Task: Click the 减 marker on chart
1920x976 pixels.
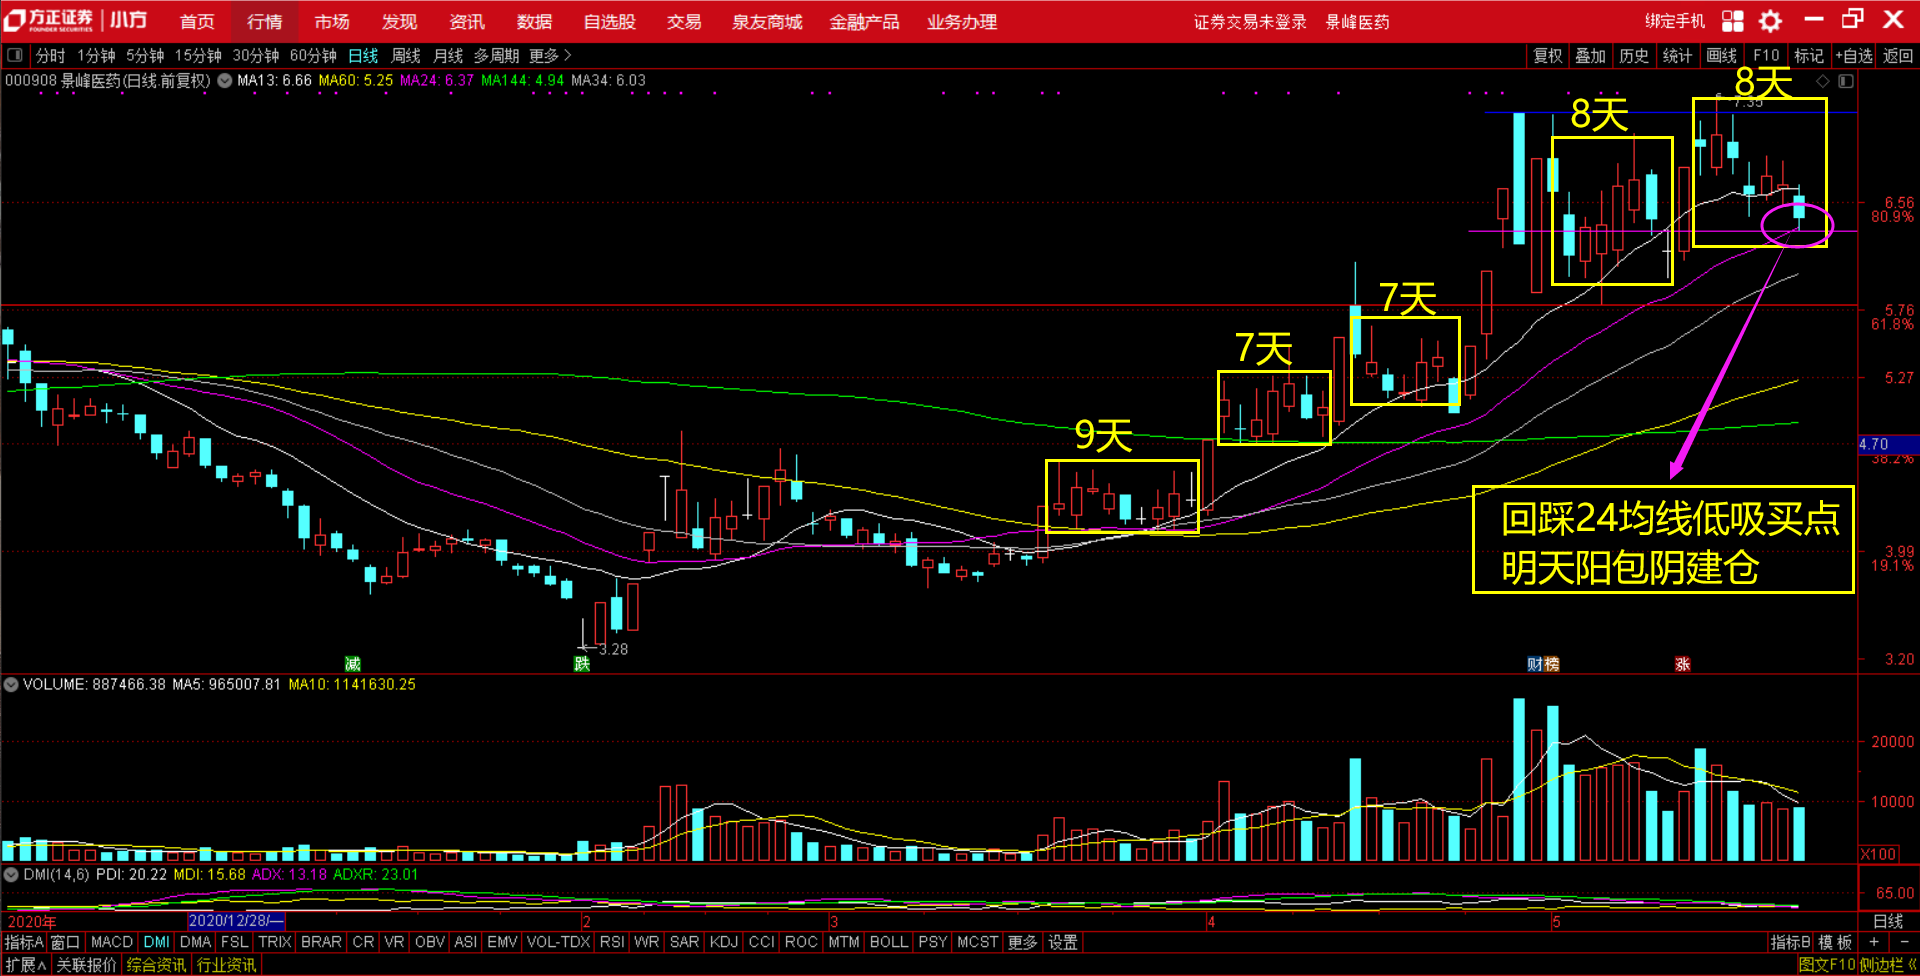Action: (352, 664)
